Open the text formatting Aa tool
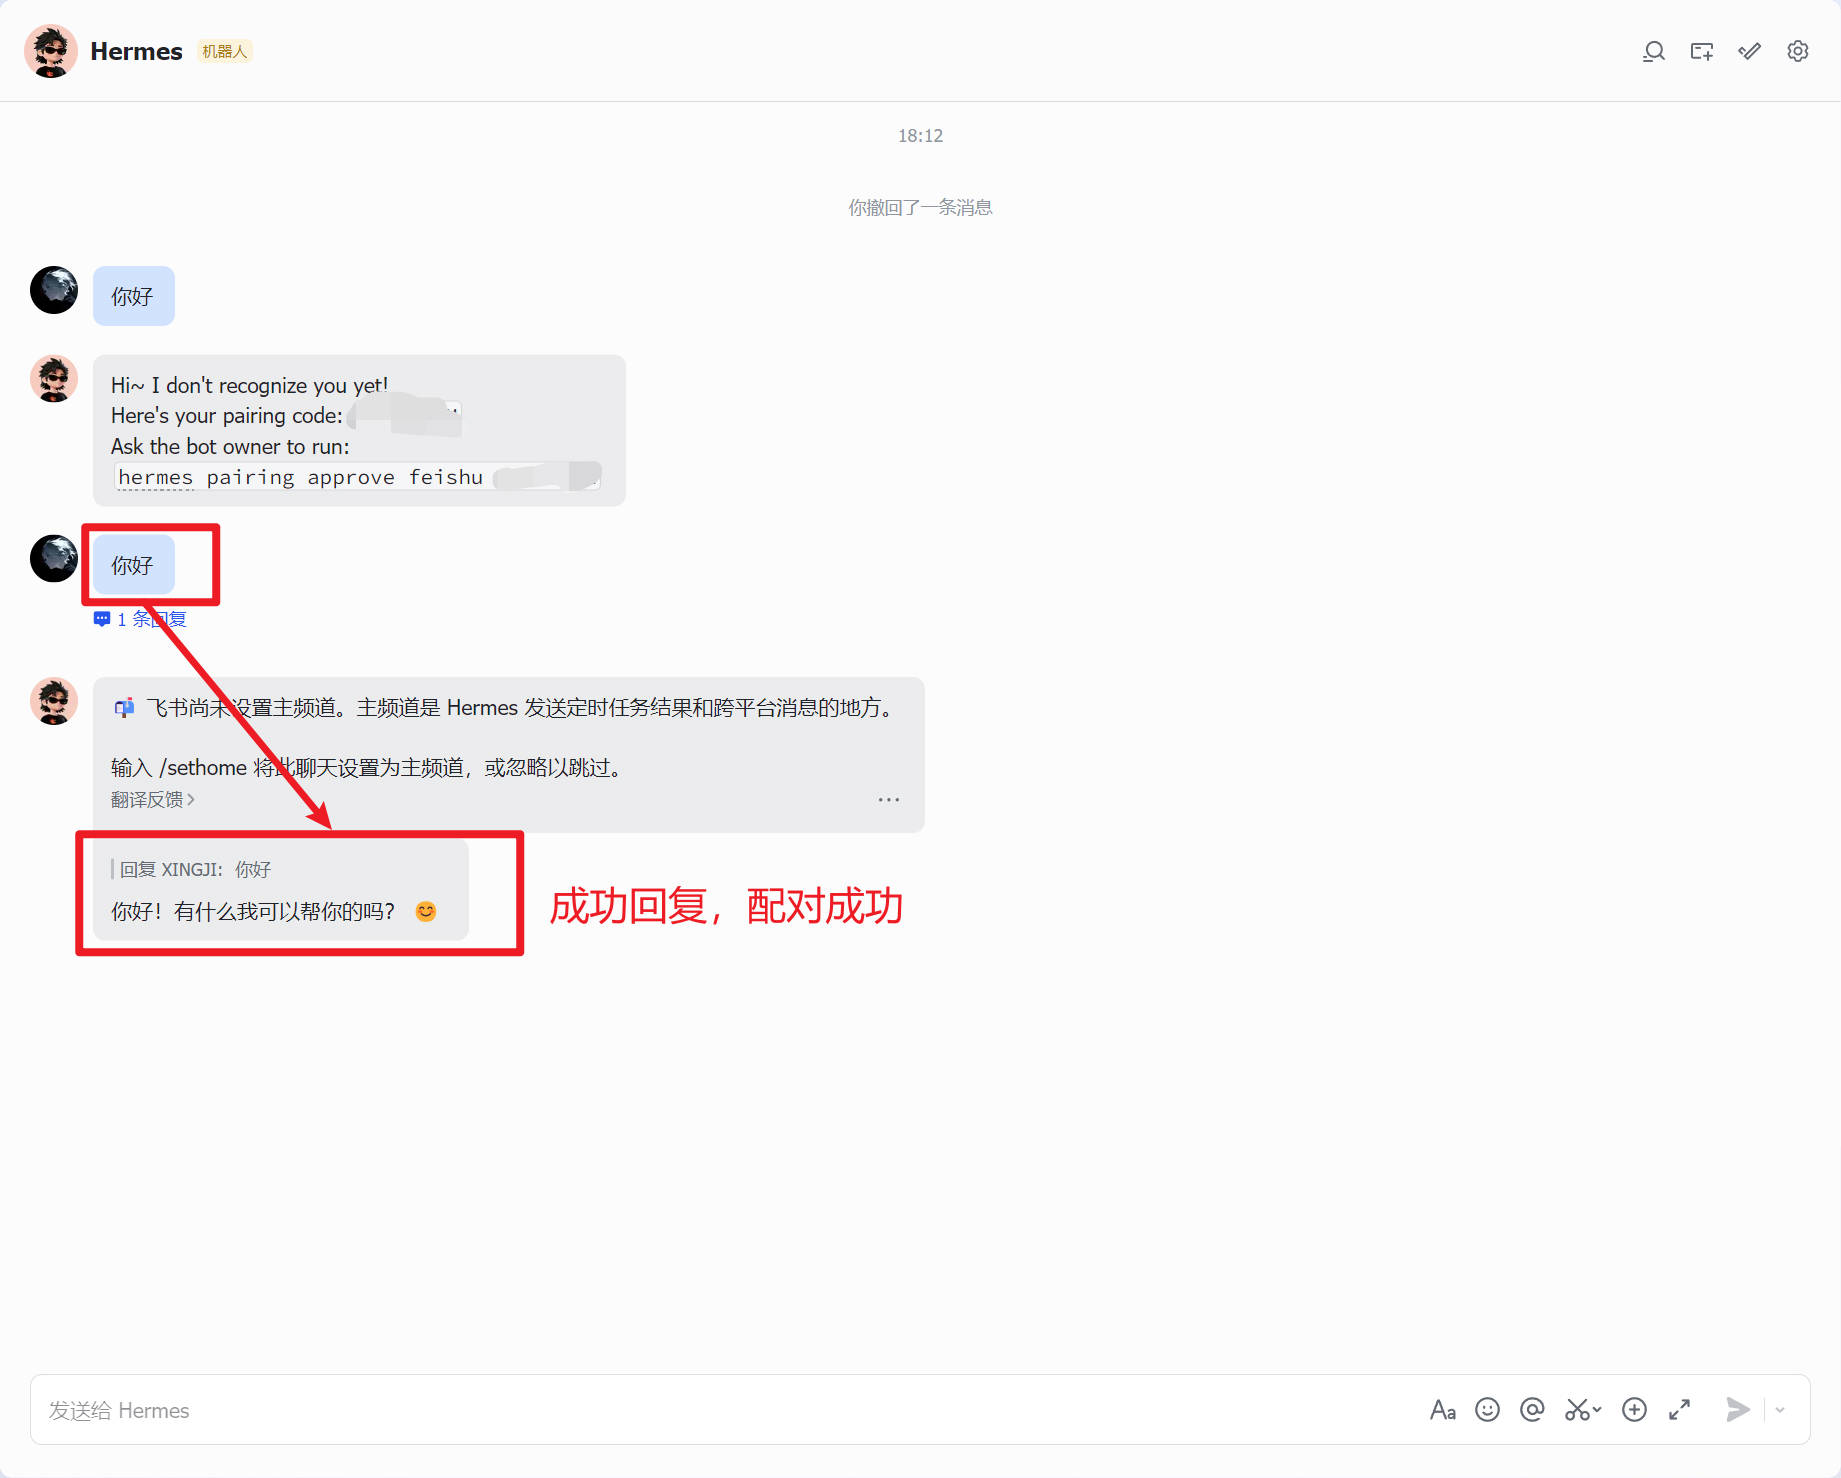The width and height of the screenshot is (1841, 1478). click(1442, 1410)
